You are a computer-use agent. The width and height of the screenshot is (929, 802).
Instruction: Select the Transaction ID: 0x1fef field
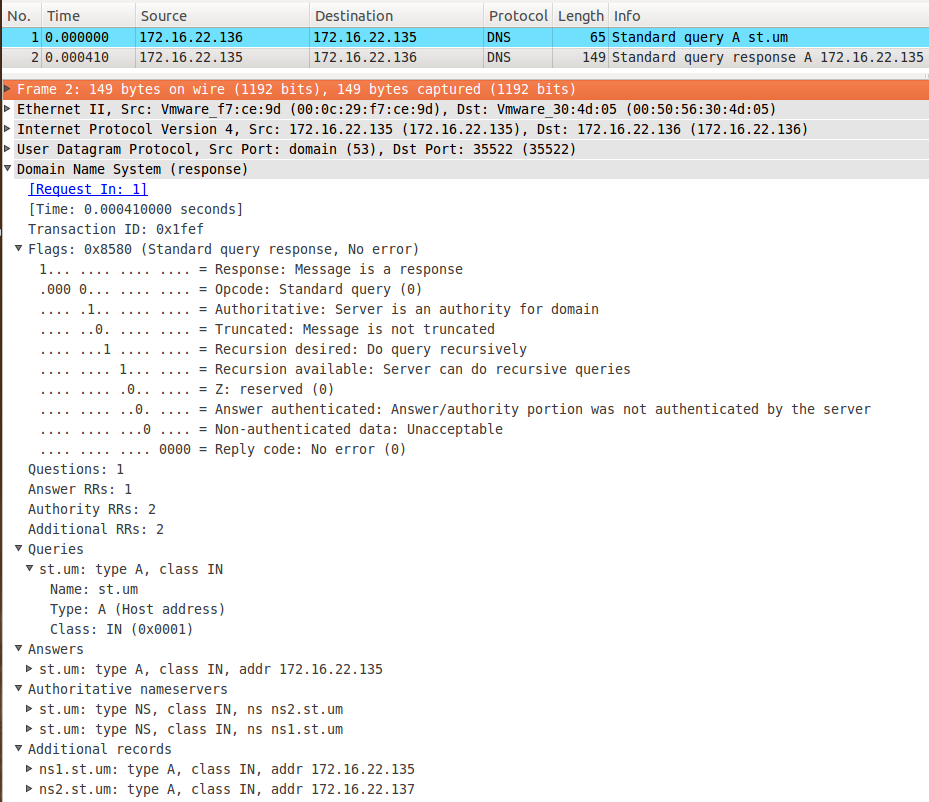116,229
